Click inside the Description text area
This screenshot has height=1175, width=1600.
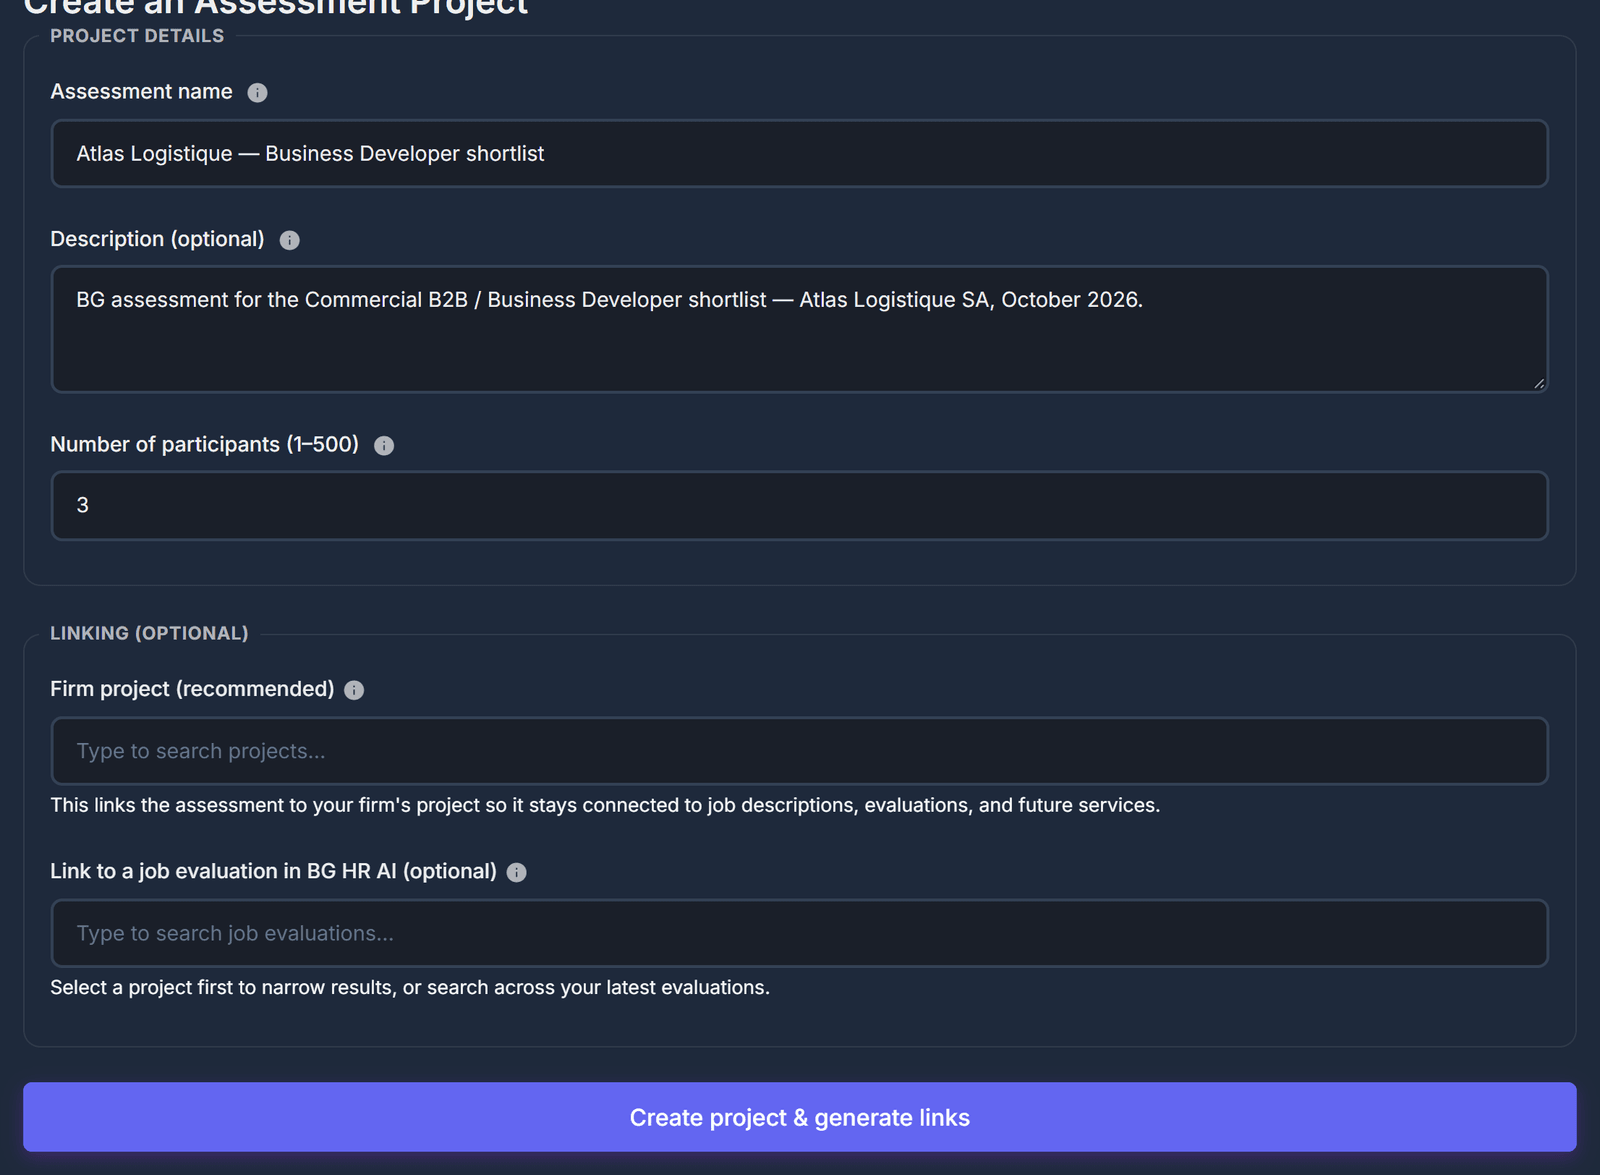pos(799,329)
